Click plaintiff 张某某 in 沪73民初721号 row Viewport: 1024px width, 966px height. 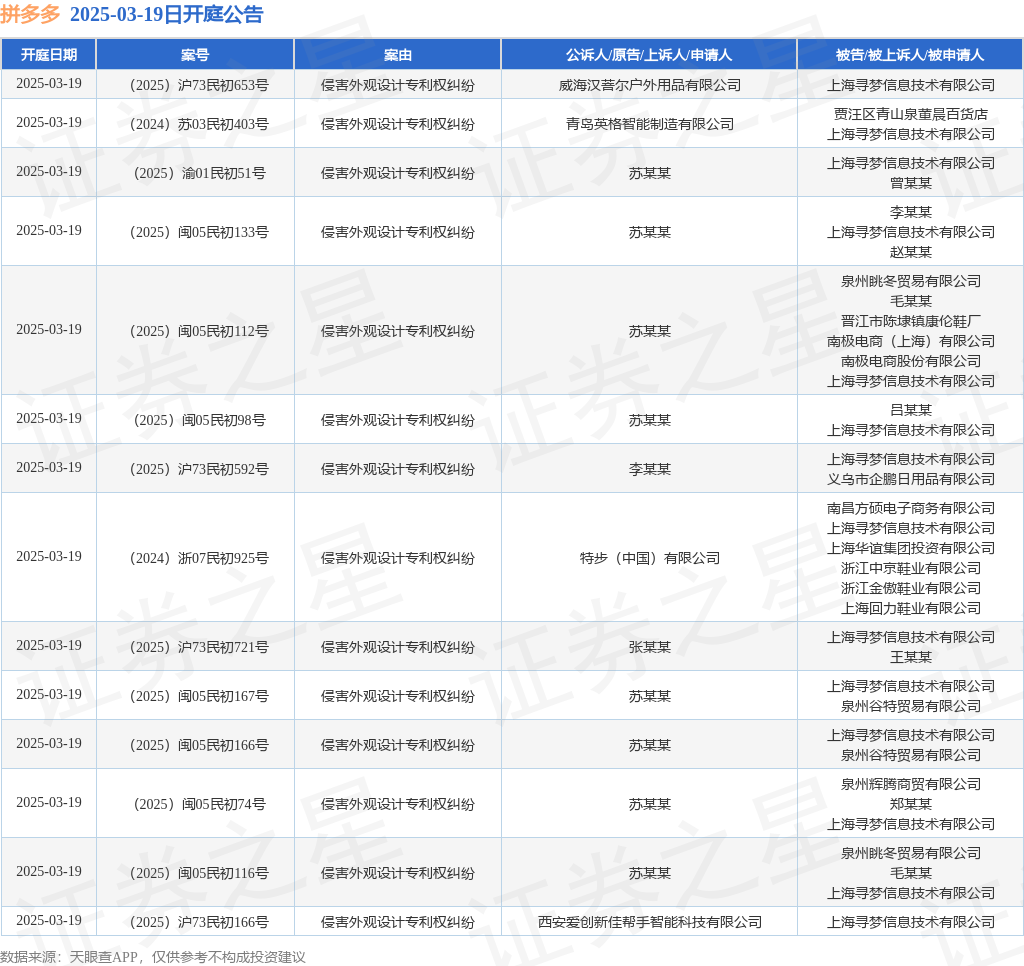pyautogui.click(x=650, y=647)
